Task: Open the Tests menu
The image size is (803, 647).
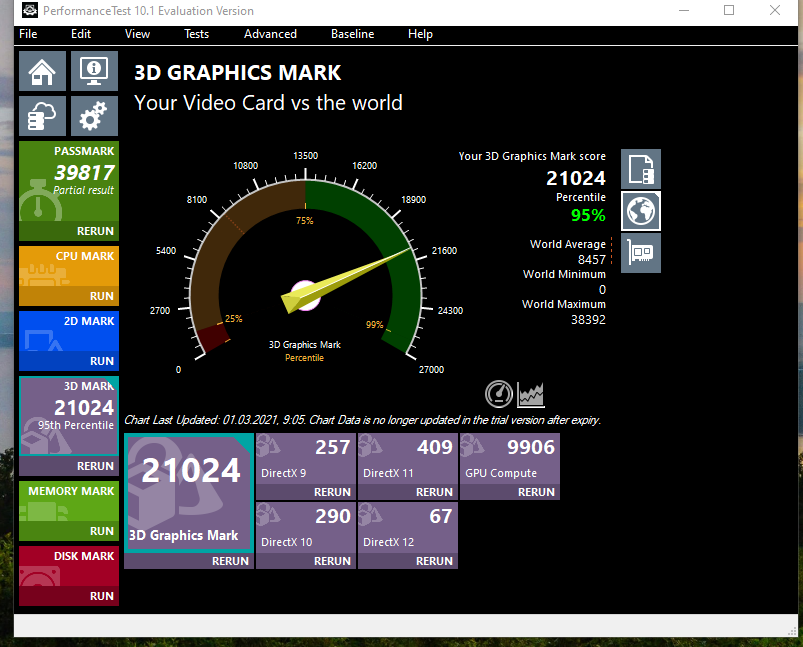Action: pyautogui.click(x=196, y=34)
